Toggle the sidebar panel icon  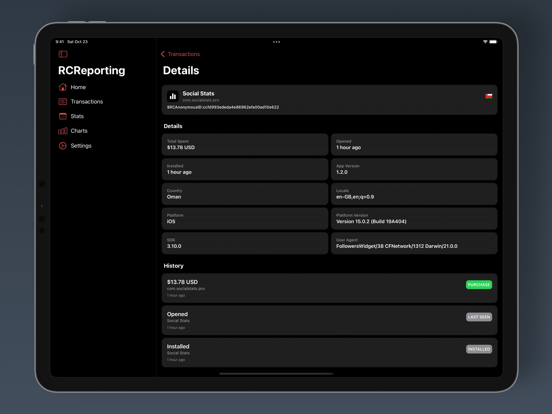[x=63, y=54]
